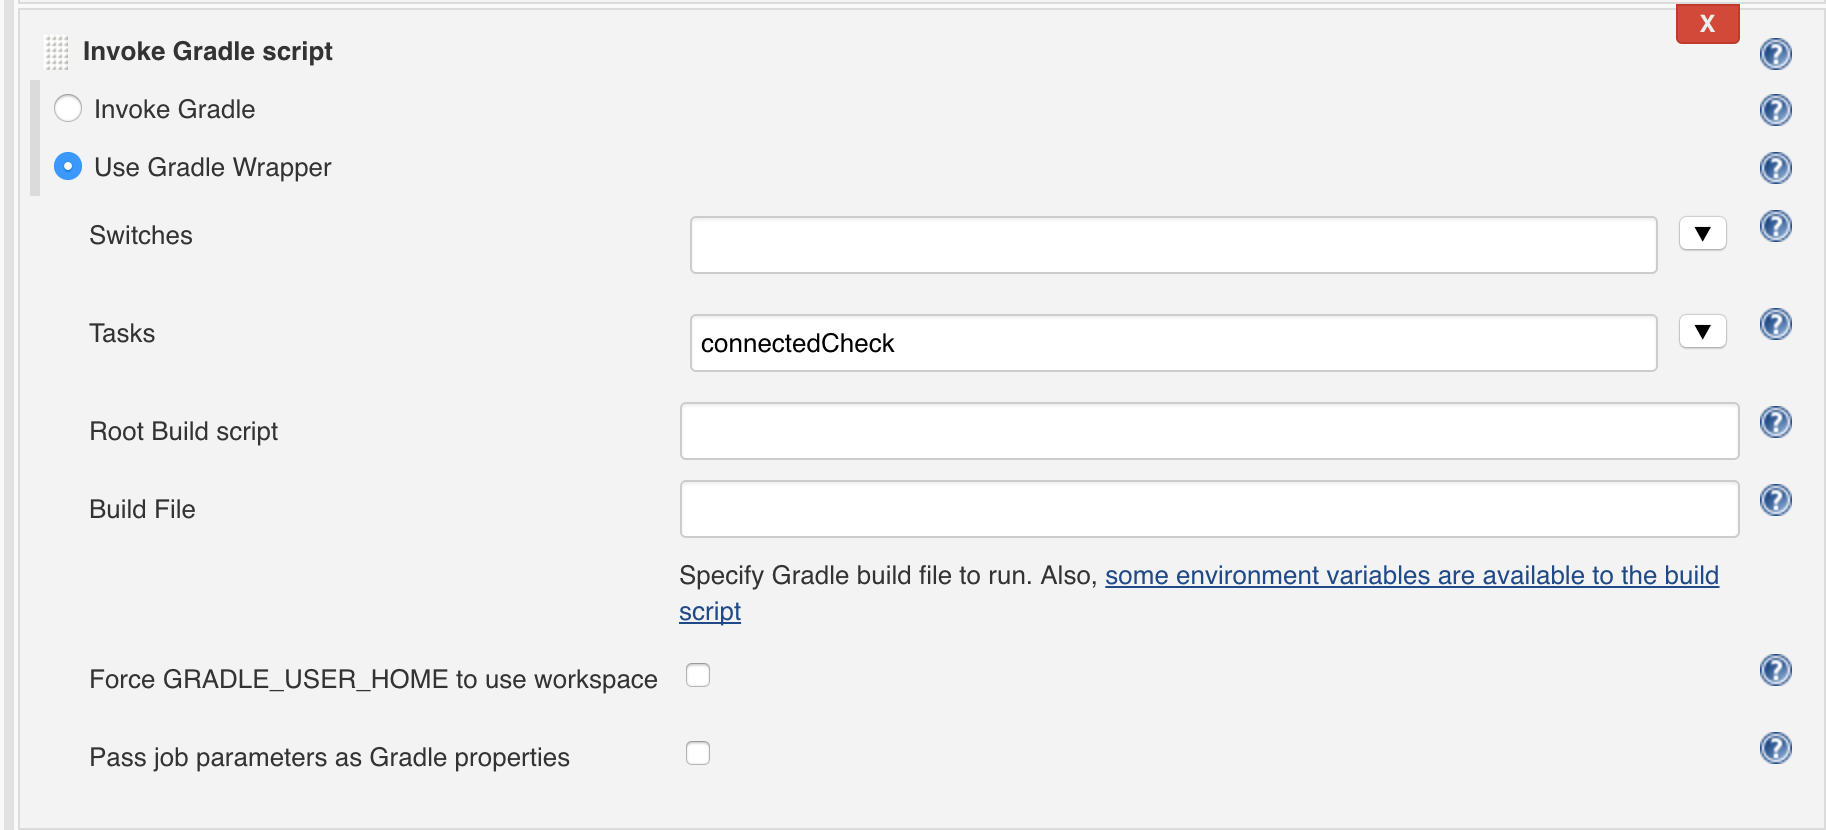Click help icon beside Invoke Gradle option
Viewport: 1826px width, 830px height.
pyautogui.click(x=1775, y=109)
